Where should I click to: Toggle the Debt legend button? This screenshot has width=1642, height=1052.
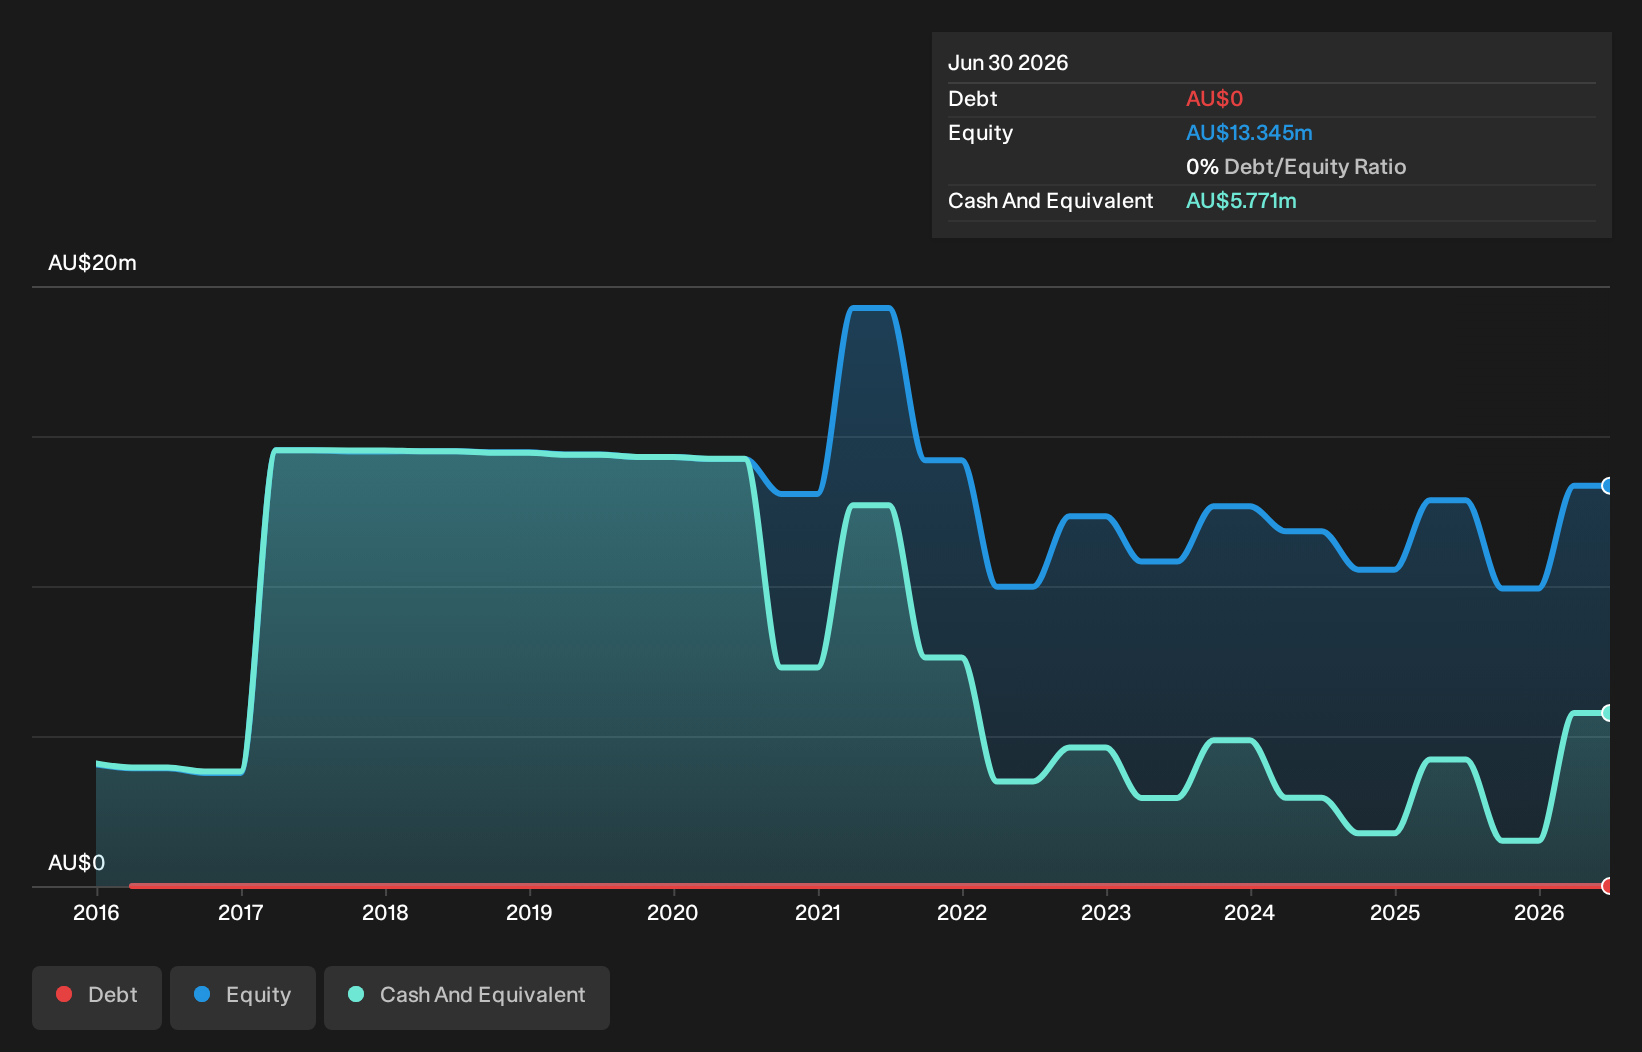pos(97,997)
